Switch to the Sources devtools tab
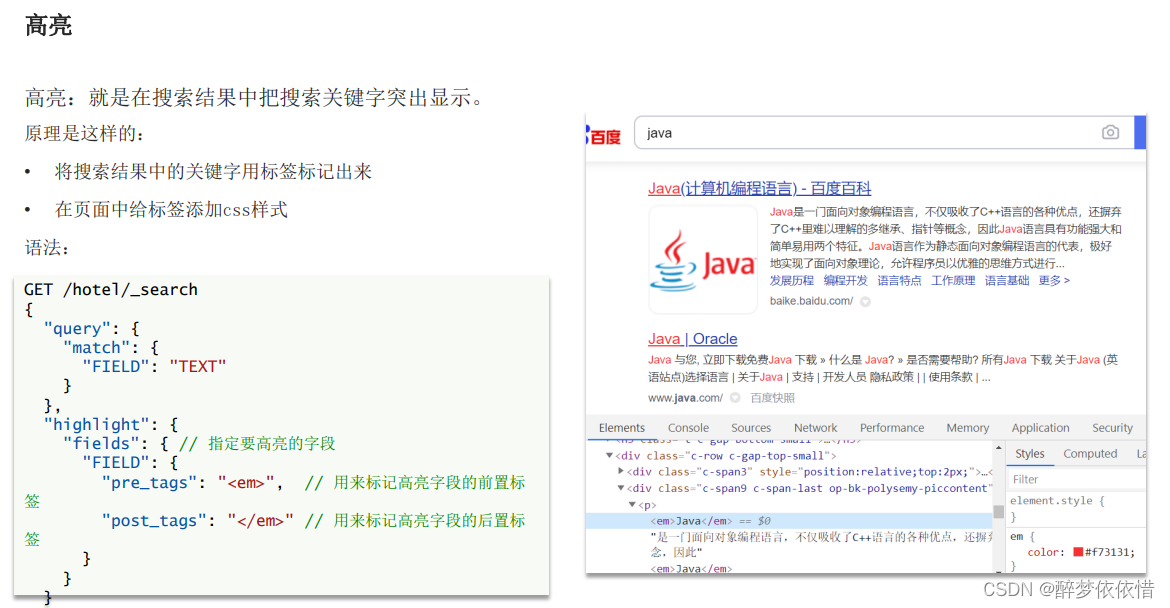The height and width of the screenshot is (608, 1170). click(x=751, y=427)
